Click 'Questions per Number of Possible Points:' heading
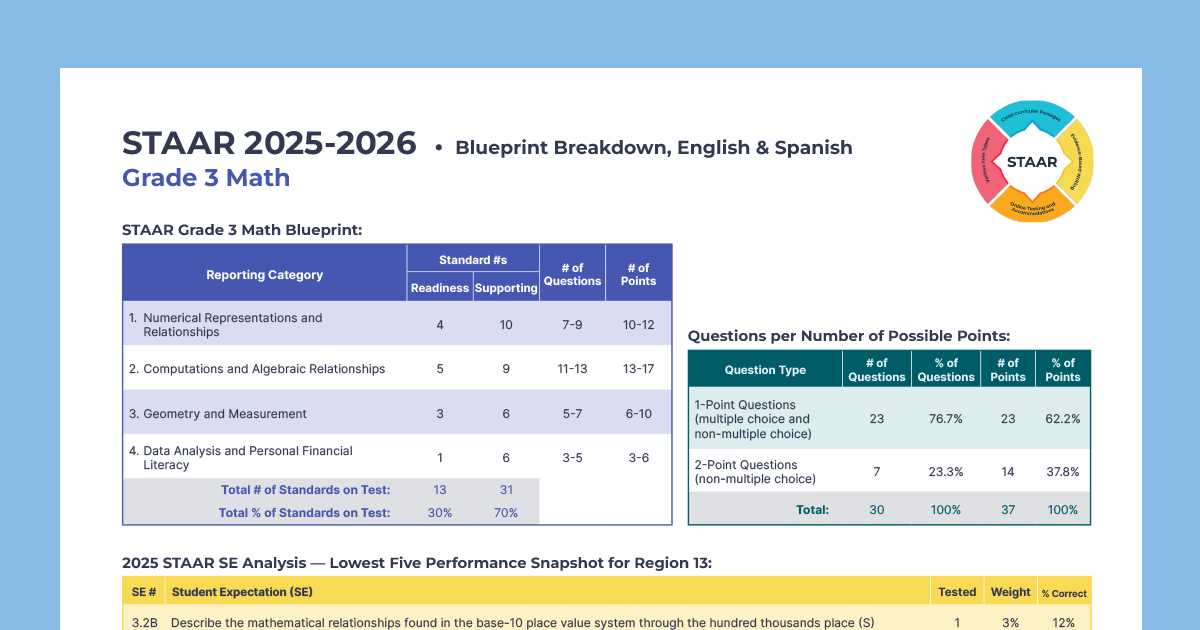The height and width of the screenshot is (630, 1200). click(849, 336)
